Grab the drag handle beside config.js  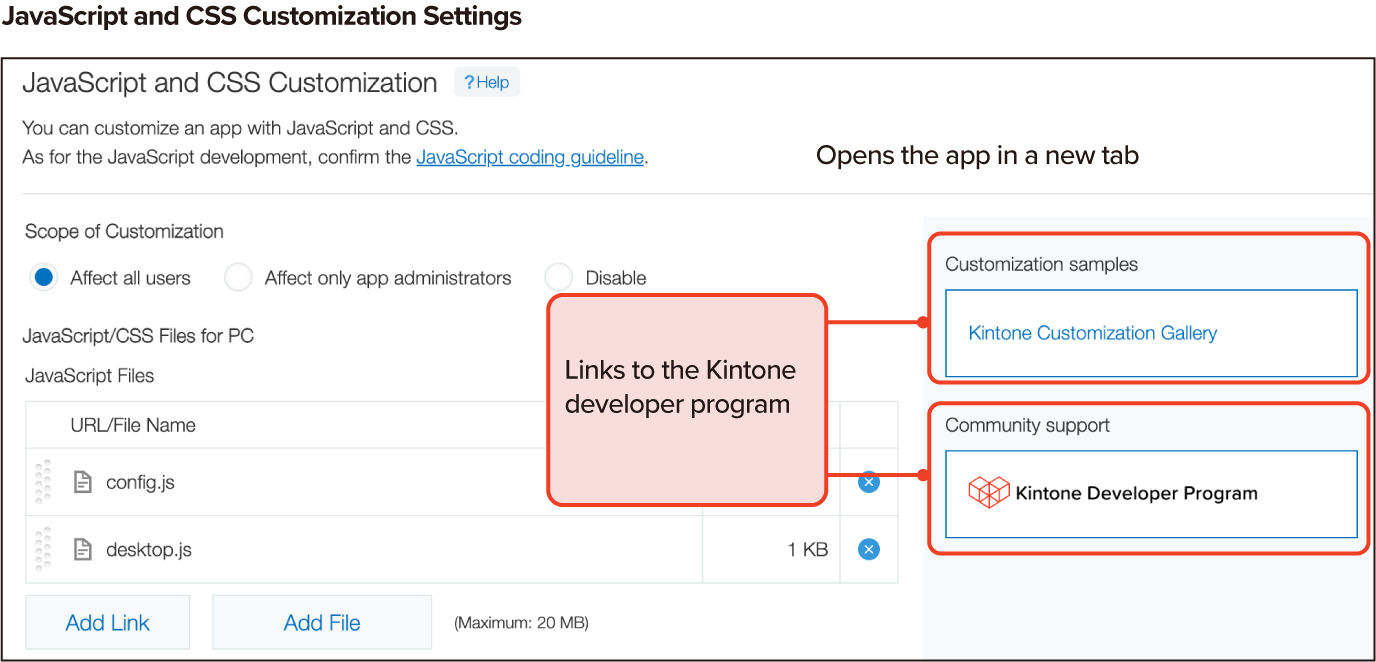(43, 482)
